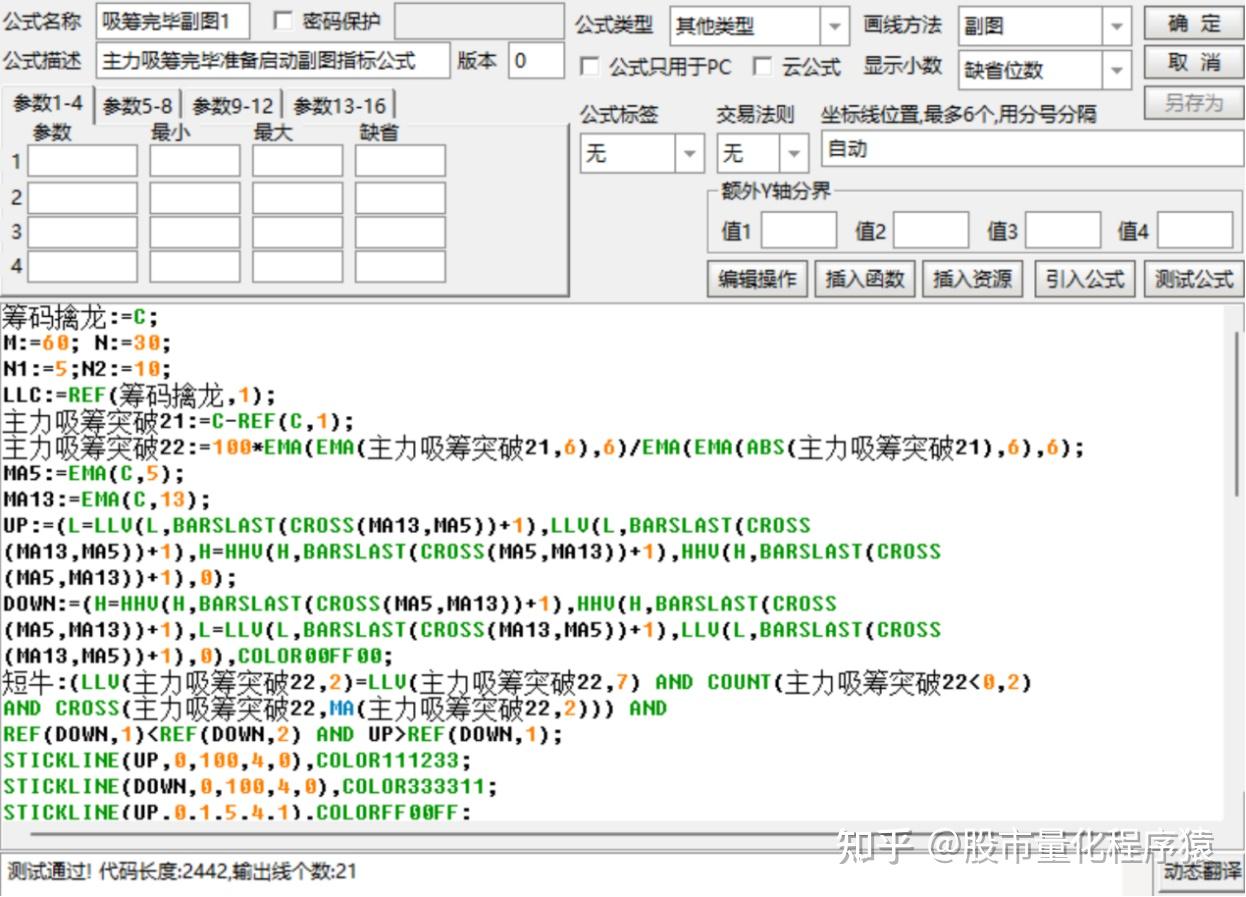Click into the 公式描述 text field
The image size is (1246, 897).
click(273, 61)
